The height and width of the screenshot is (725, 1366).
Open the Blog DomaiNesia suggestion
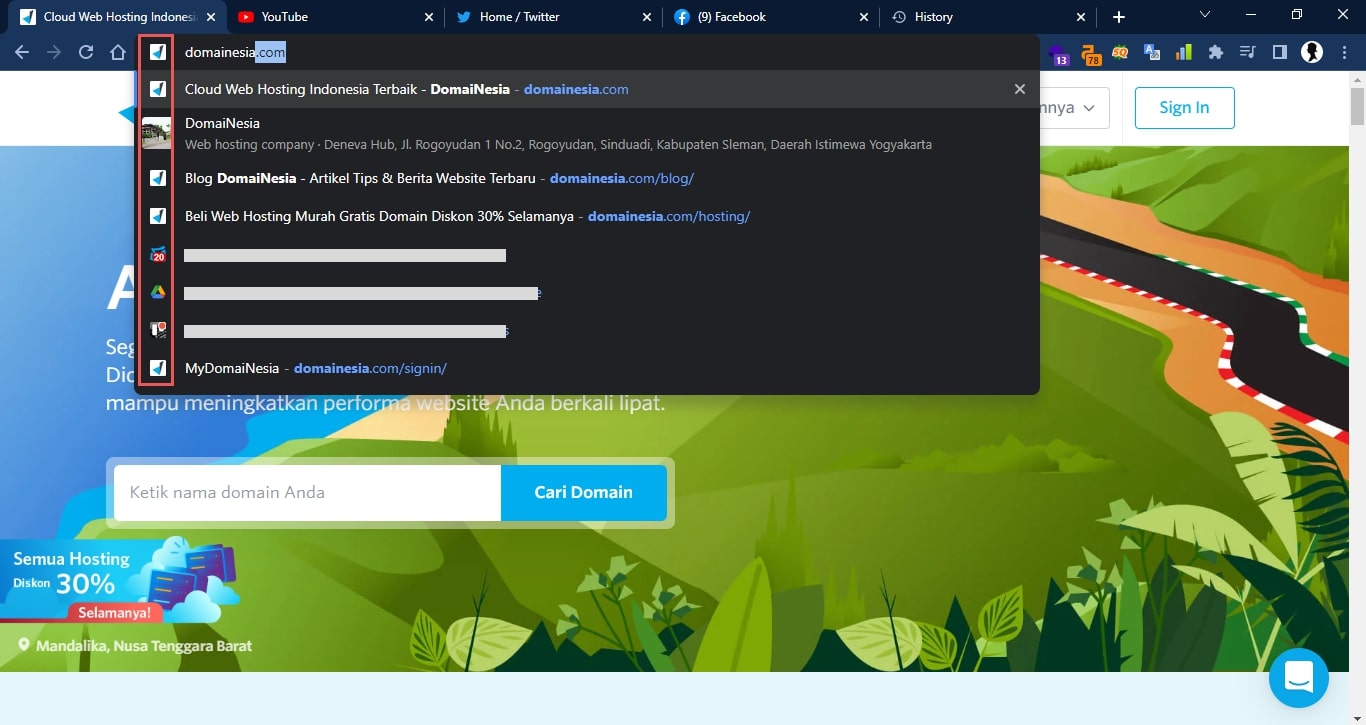(x=588, y=178)
